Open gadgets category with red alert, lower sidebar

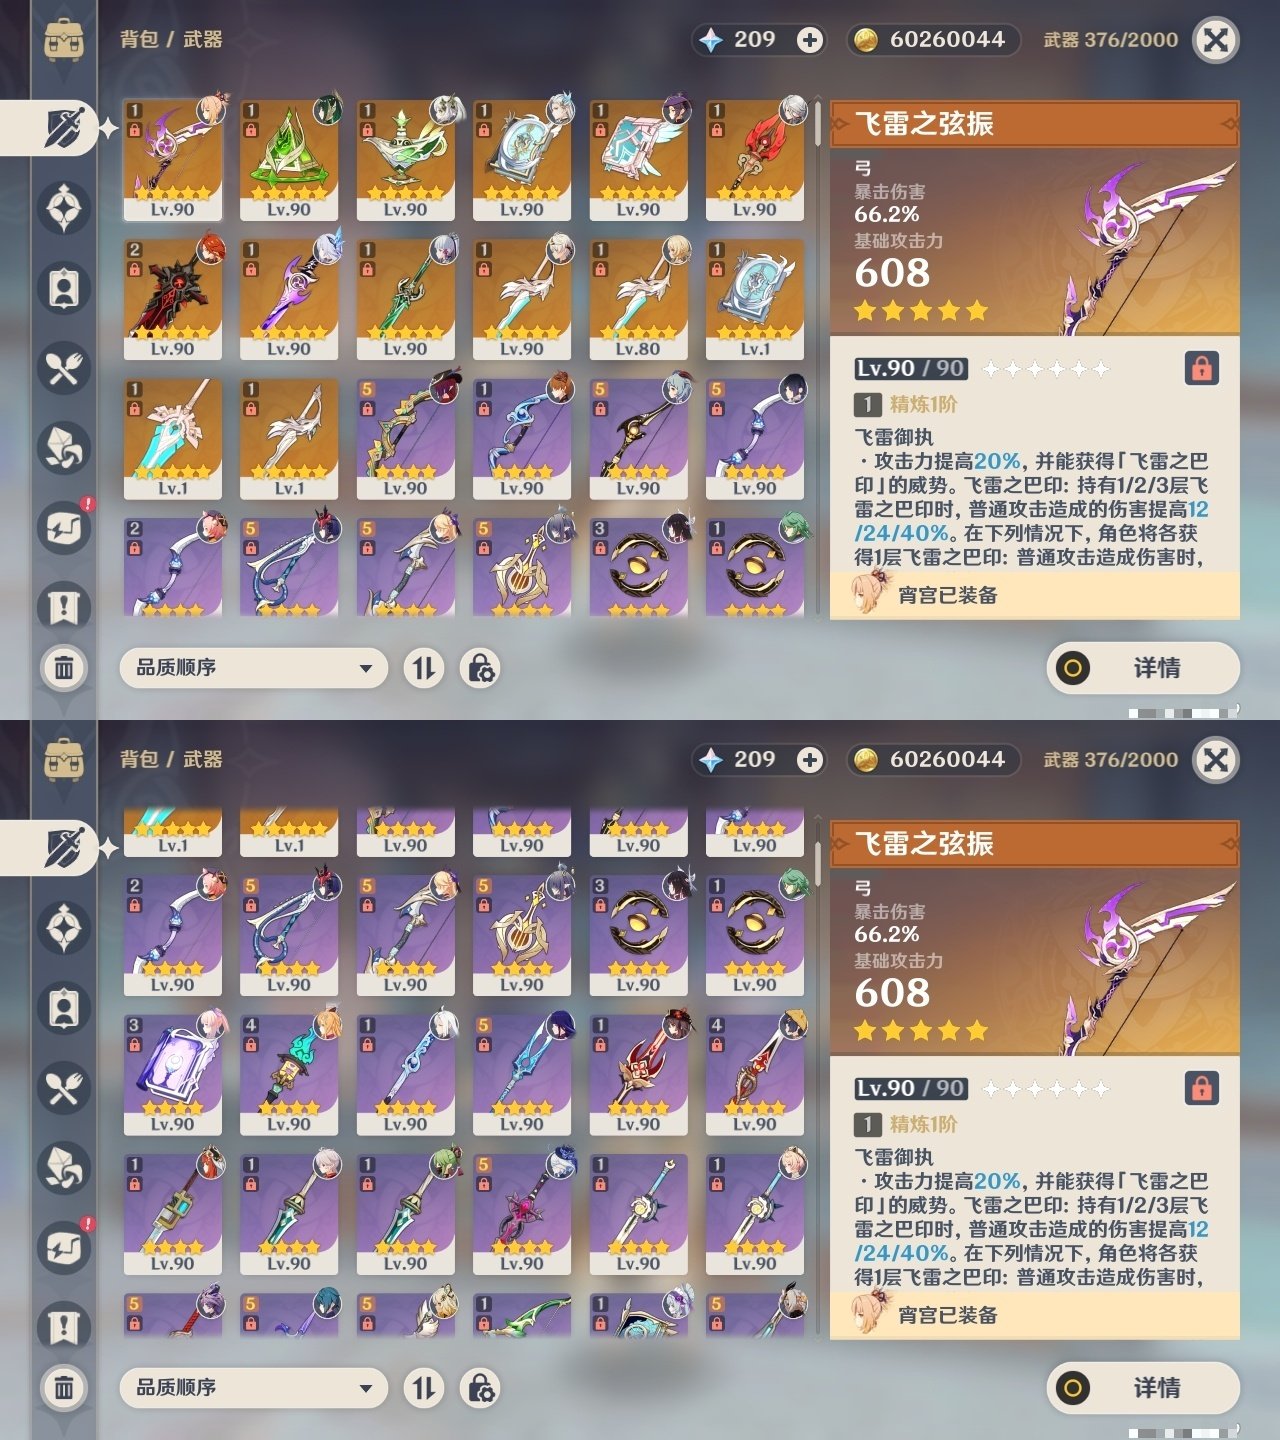click(64, 1246)
